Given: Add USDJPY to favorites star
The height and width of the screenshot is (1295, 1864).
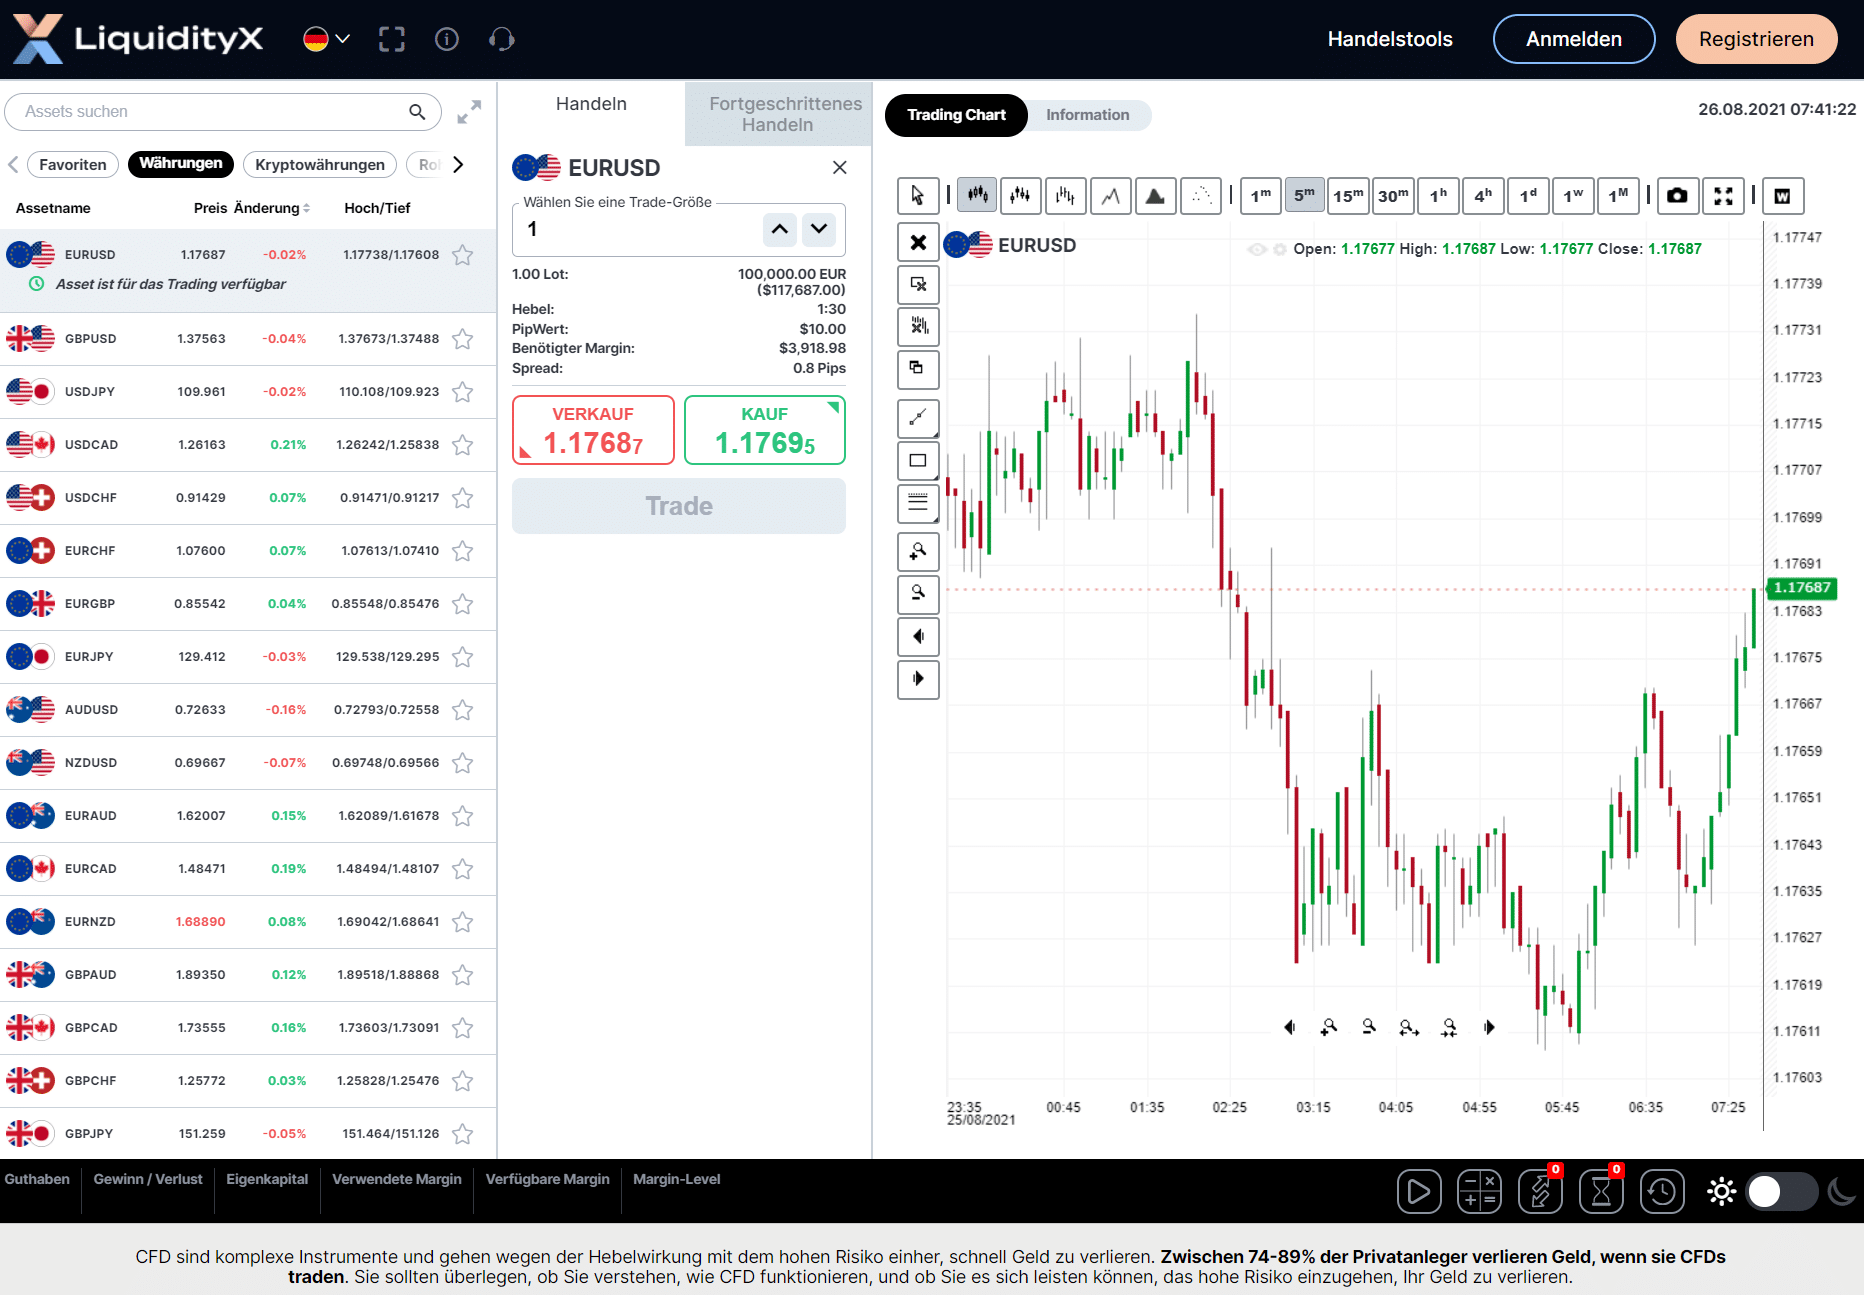Looking at the screenshot, I should [462, 392].
